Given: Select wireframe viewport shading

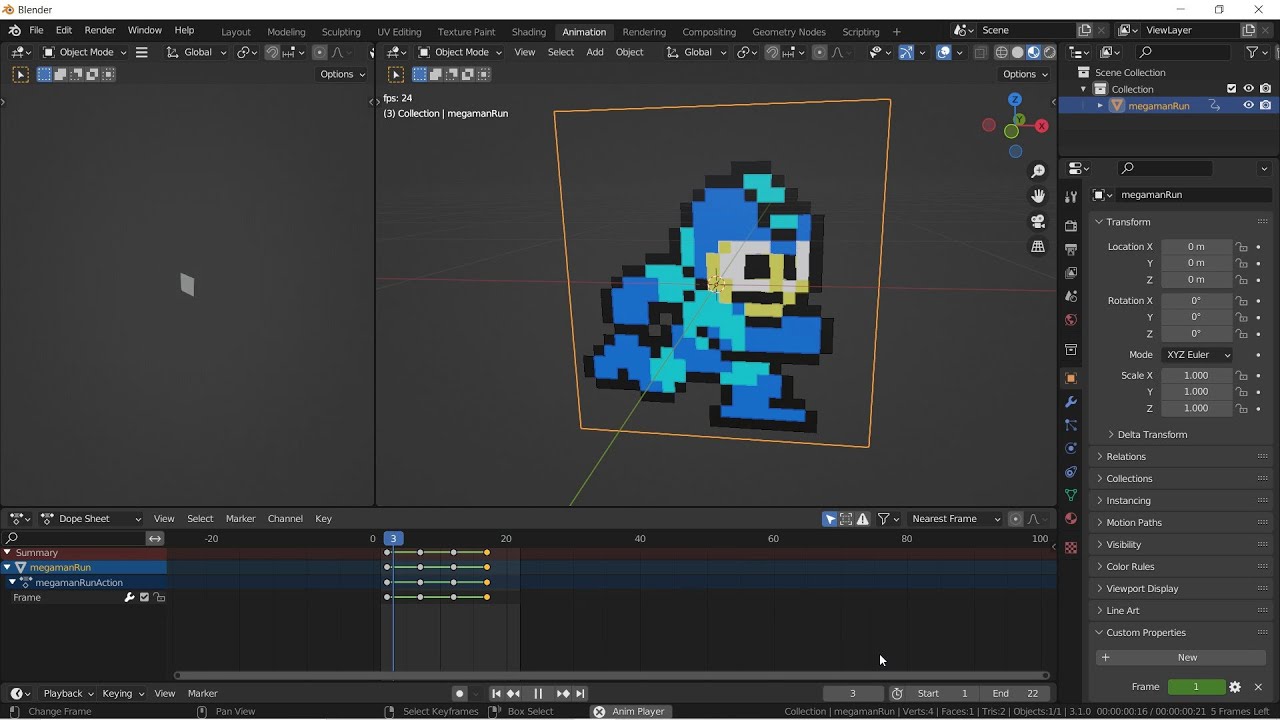Looking at the screenshot, I should (x=1001, y=52).
